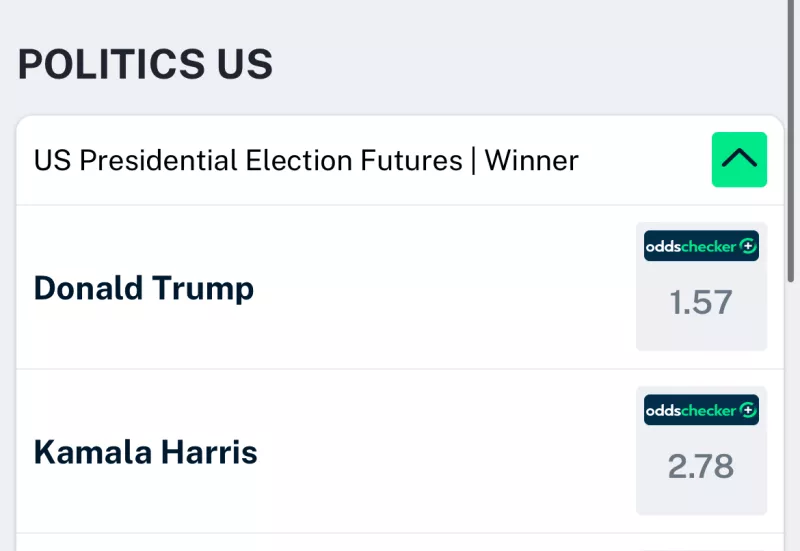Open the Kamala Harris selection name
Viewport: 800px width, 551px height.
(145, 453)
